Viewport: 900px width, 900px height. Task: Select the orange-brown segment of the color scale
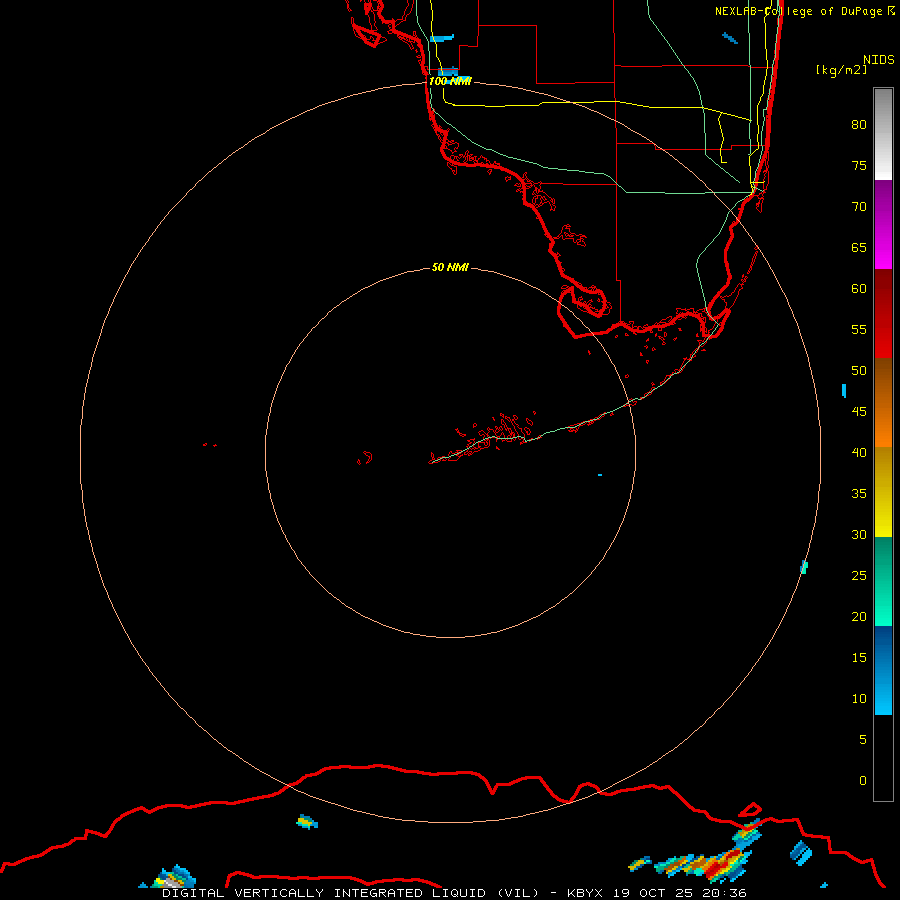[883, 403]
